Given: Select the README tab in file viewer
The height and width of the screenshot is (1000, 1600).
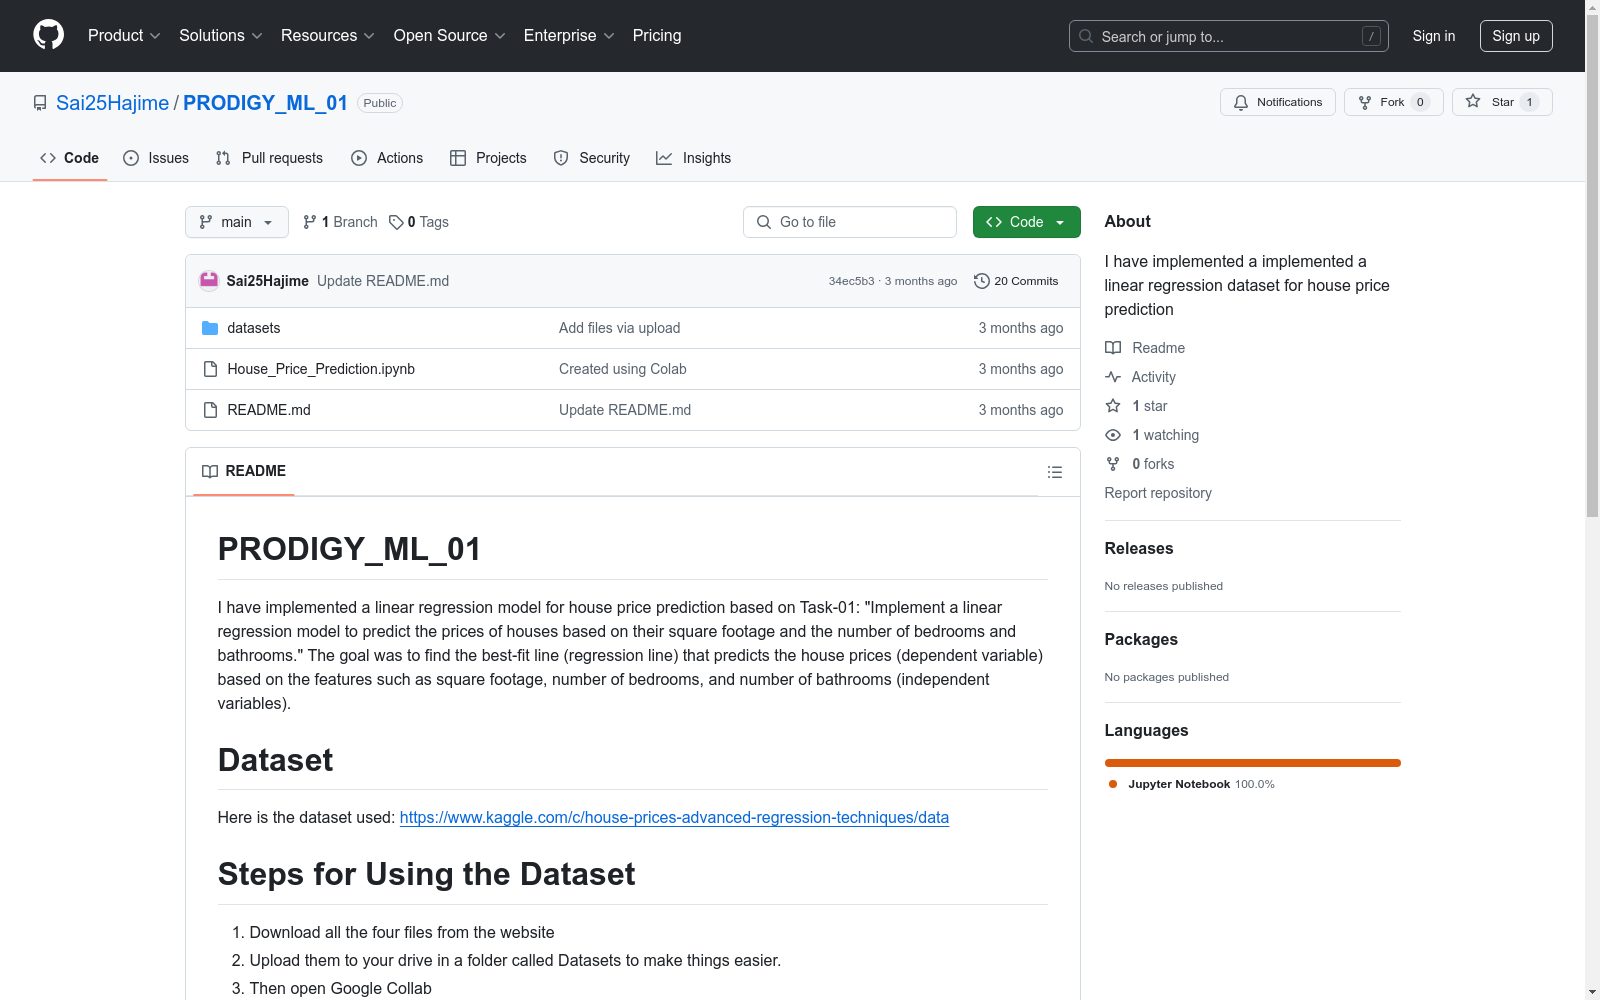Looking at the screenshot, I should (244, 471).
